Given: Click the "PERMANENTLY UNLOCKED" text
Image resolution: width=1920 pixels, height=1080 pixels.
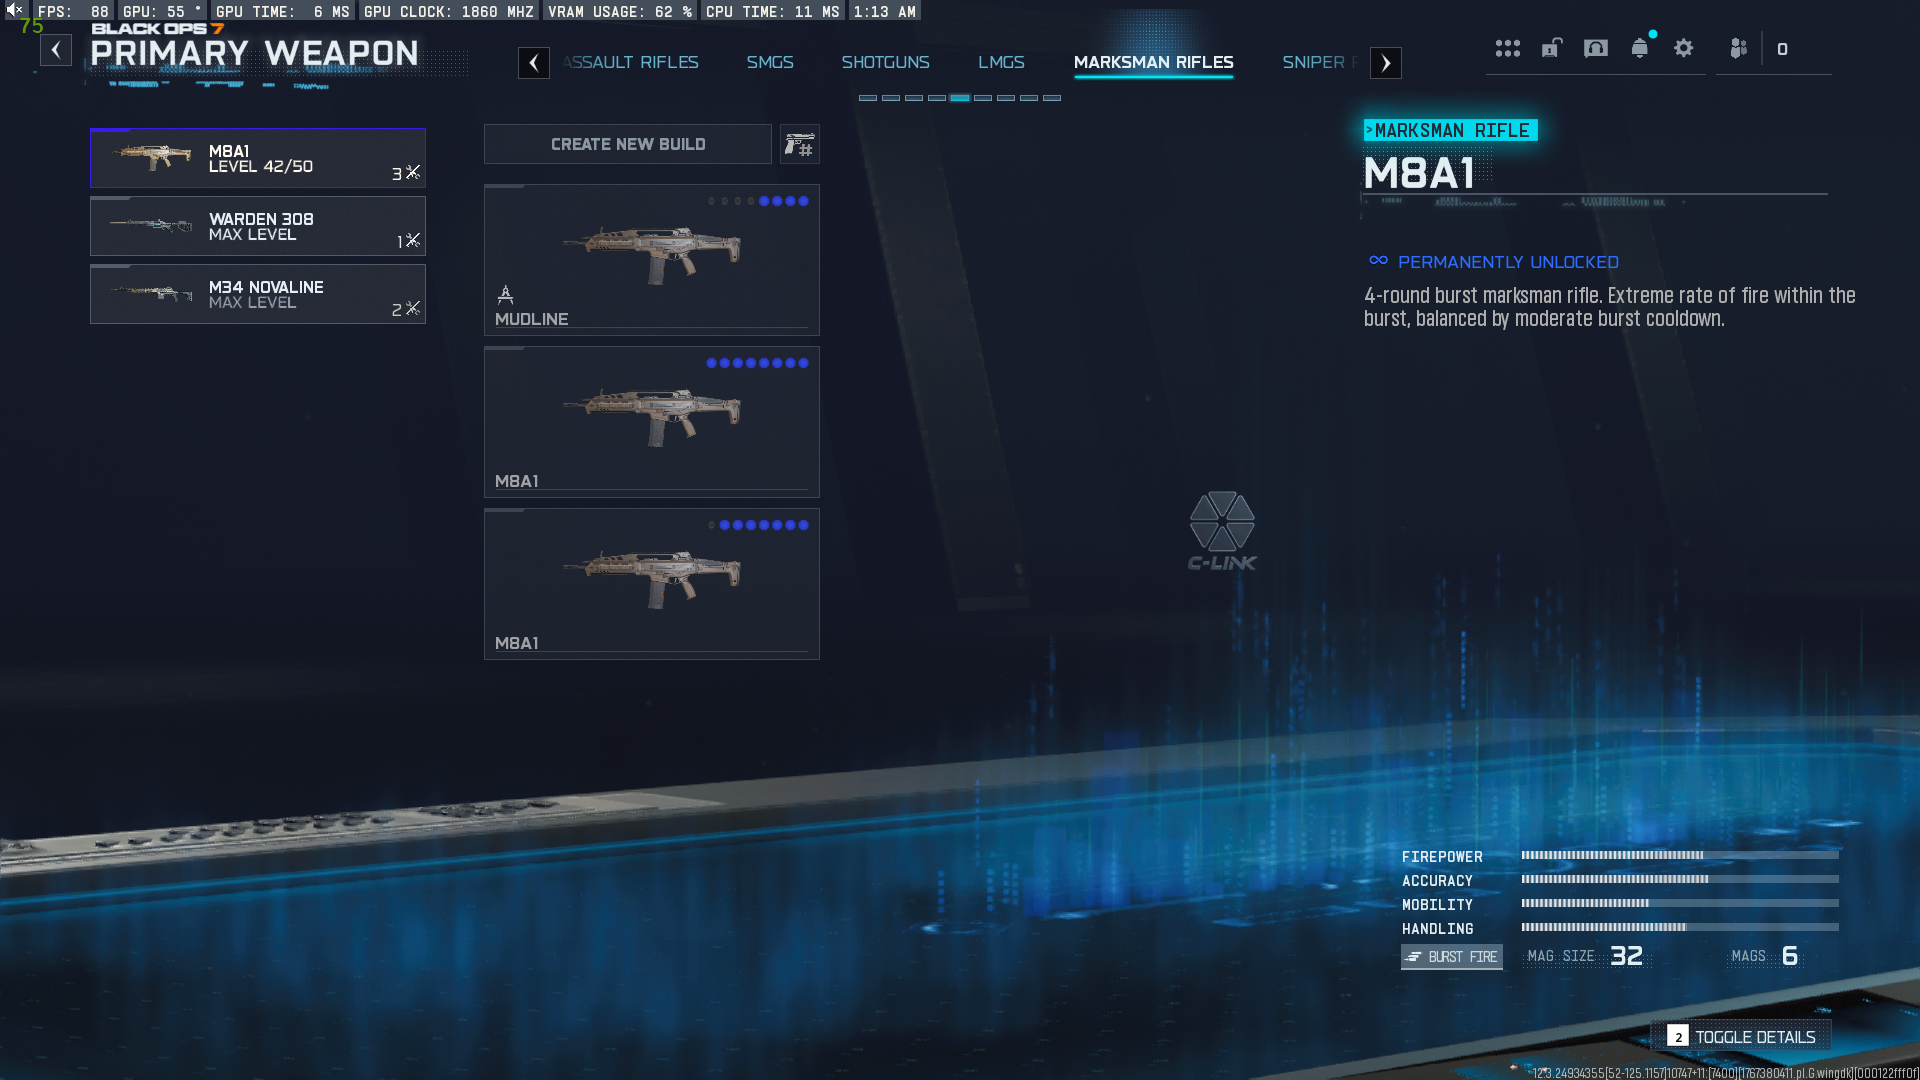Looking at the screenshot, I should coord(1508,262).
